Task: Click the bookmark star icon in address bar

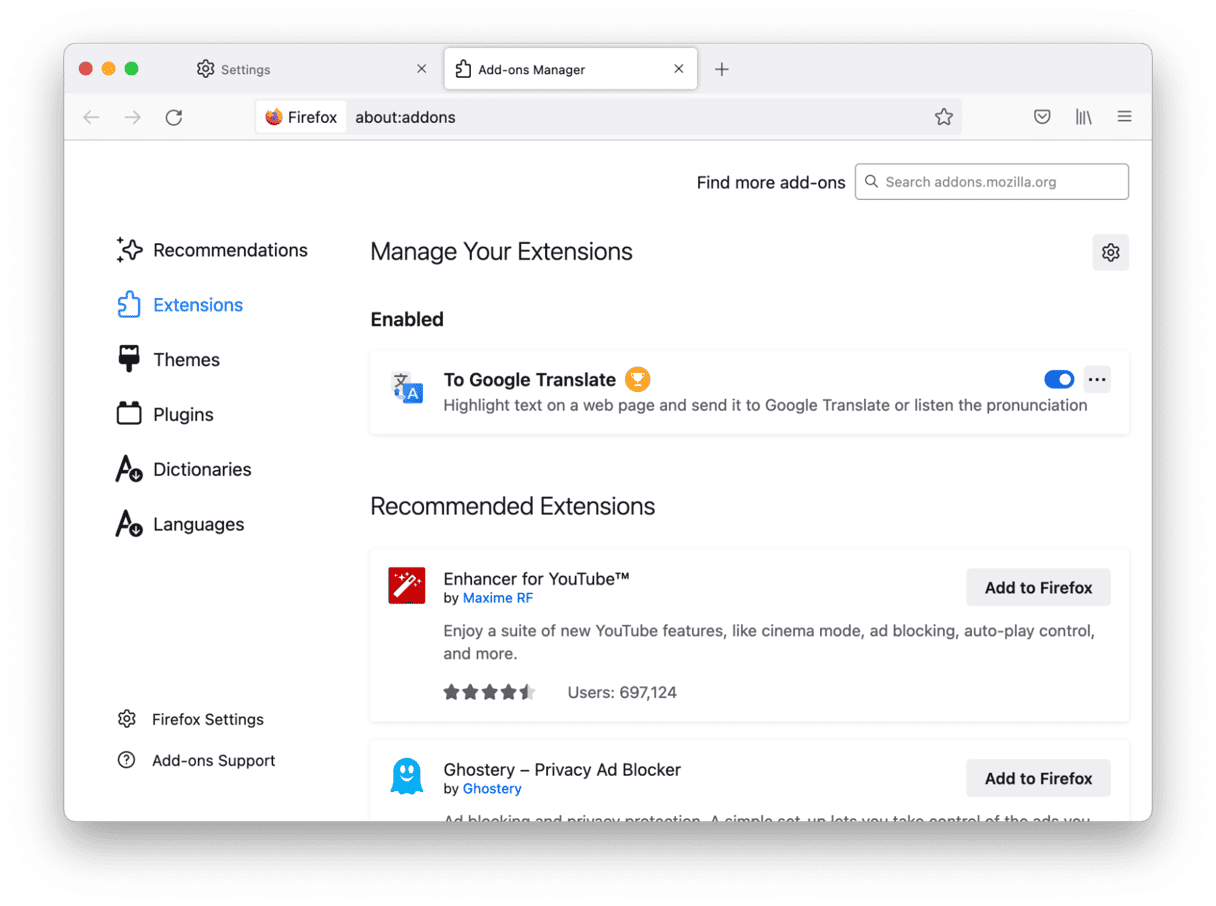Action: click(943, 117)
